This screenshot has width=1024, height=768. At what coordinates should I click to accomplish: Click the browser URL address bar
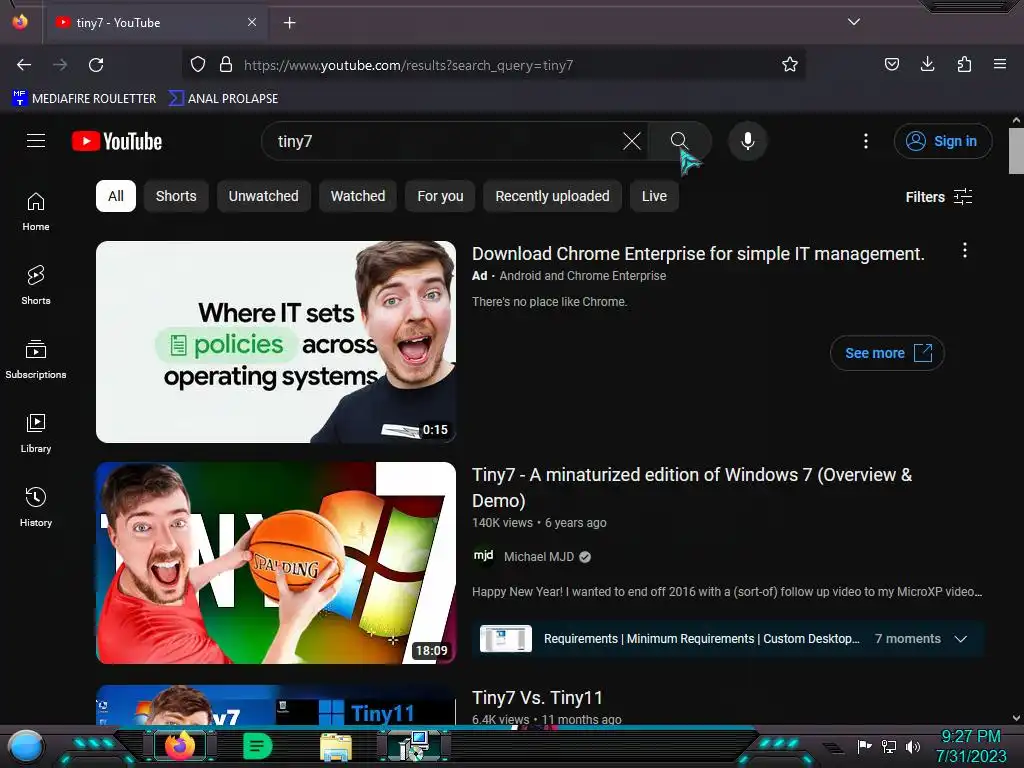tap(496, 65)
